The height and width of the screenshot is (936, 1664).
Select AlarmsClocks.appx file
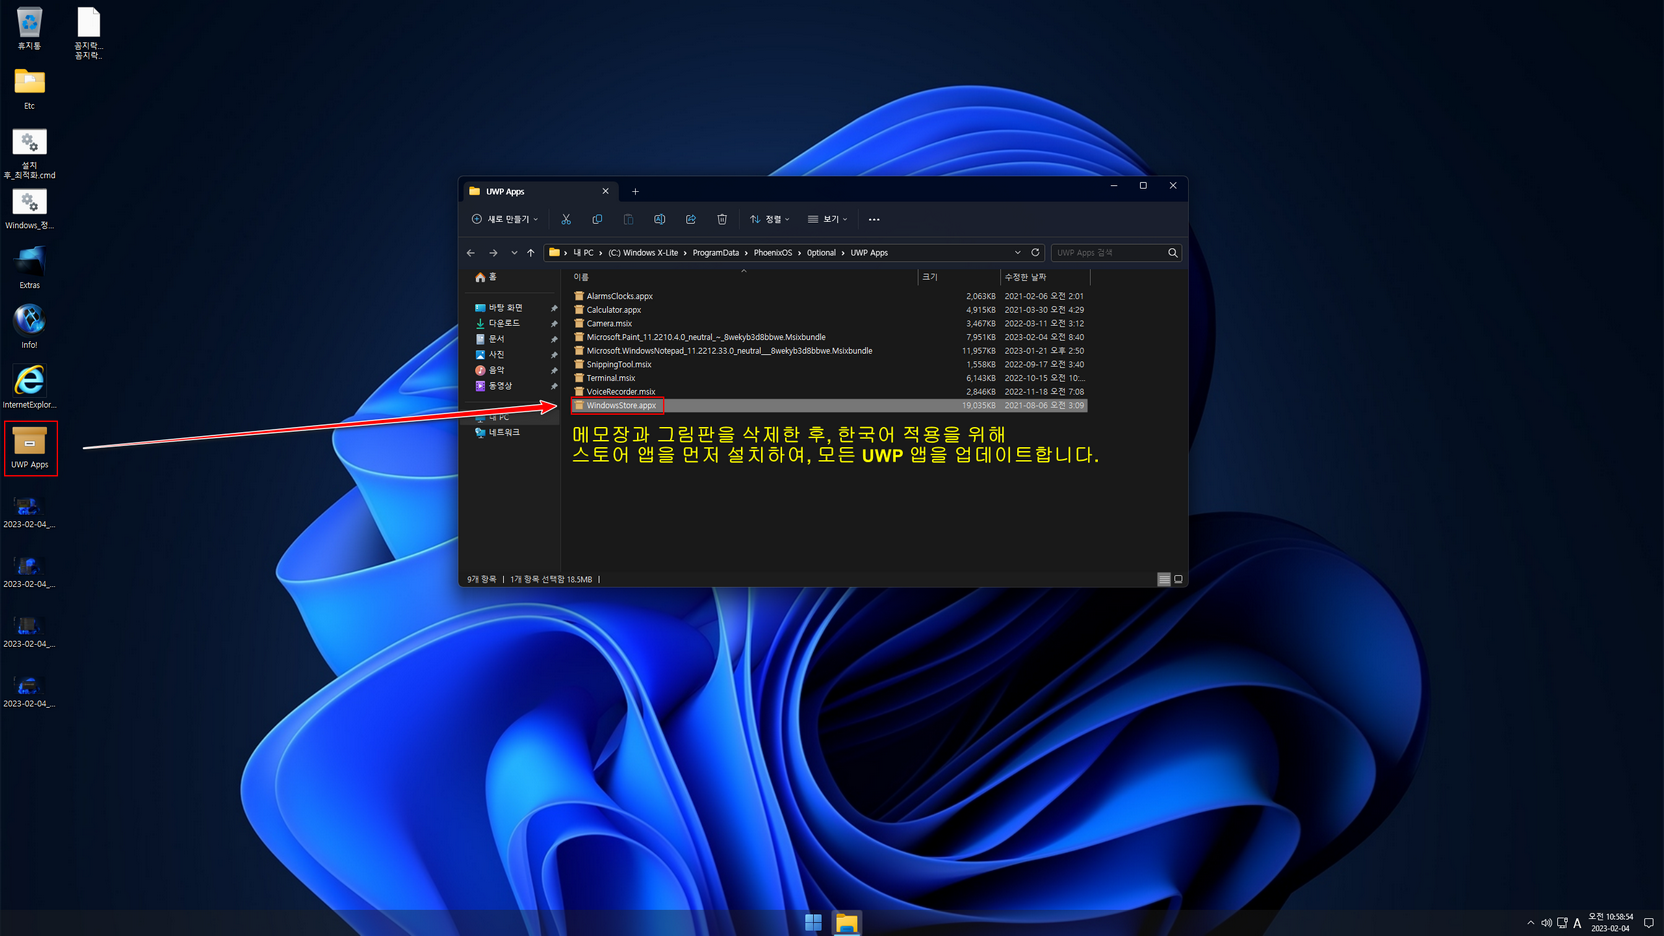[619, 296]
